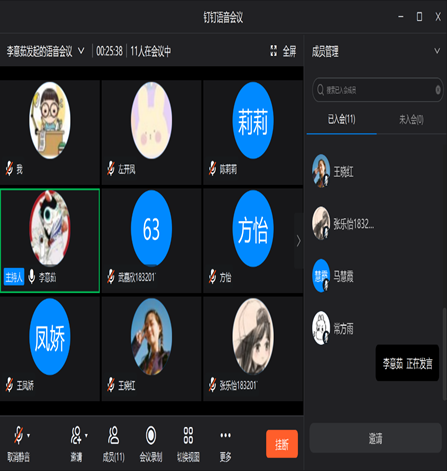Enter 全屏 fullscreen mode
This screenshot has width=447, height=471.
coord(283,51)
